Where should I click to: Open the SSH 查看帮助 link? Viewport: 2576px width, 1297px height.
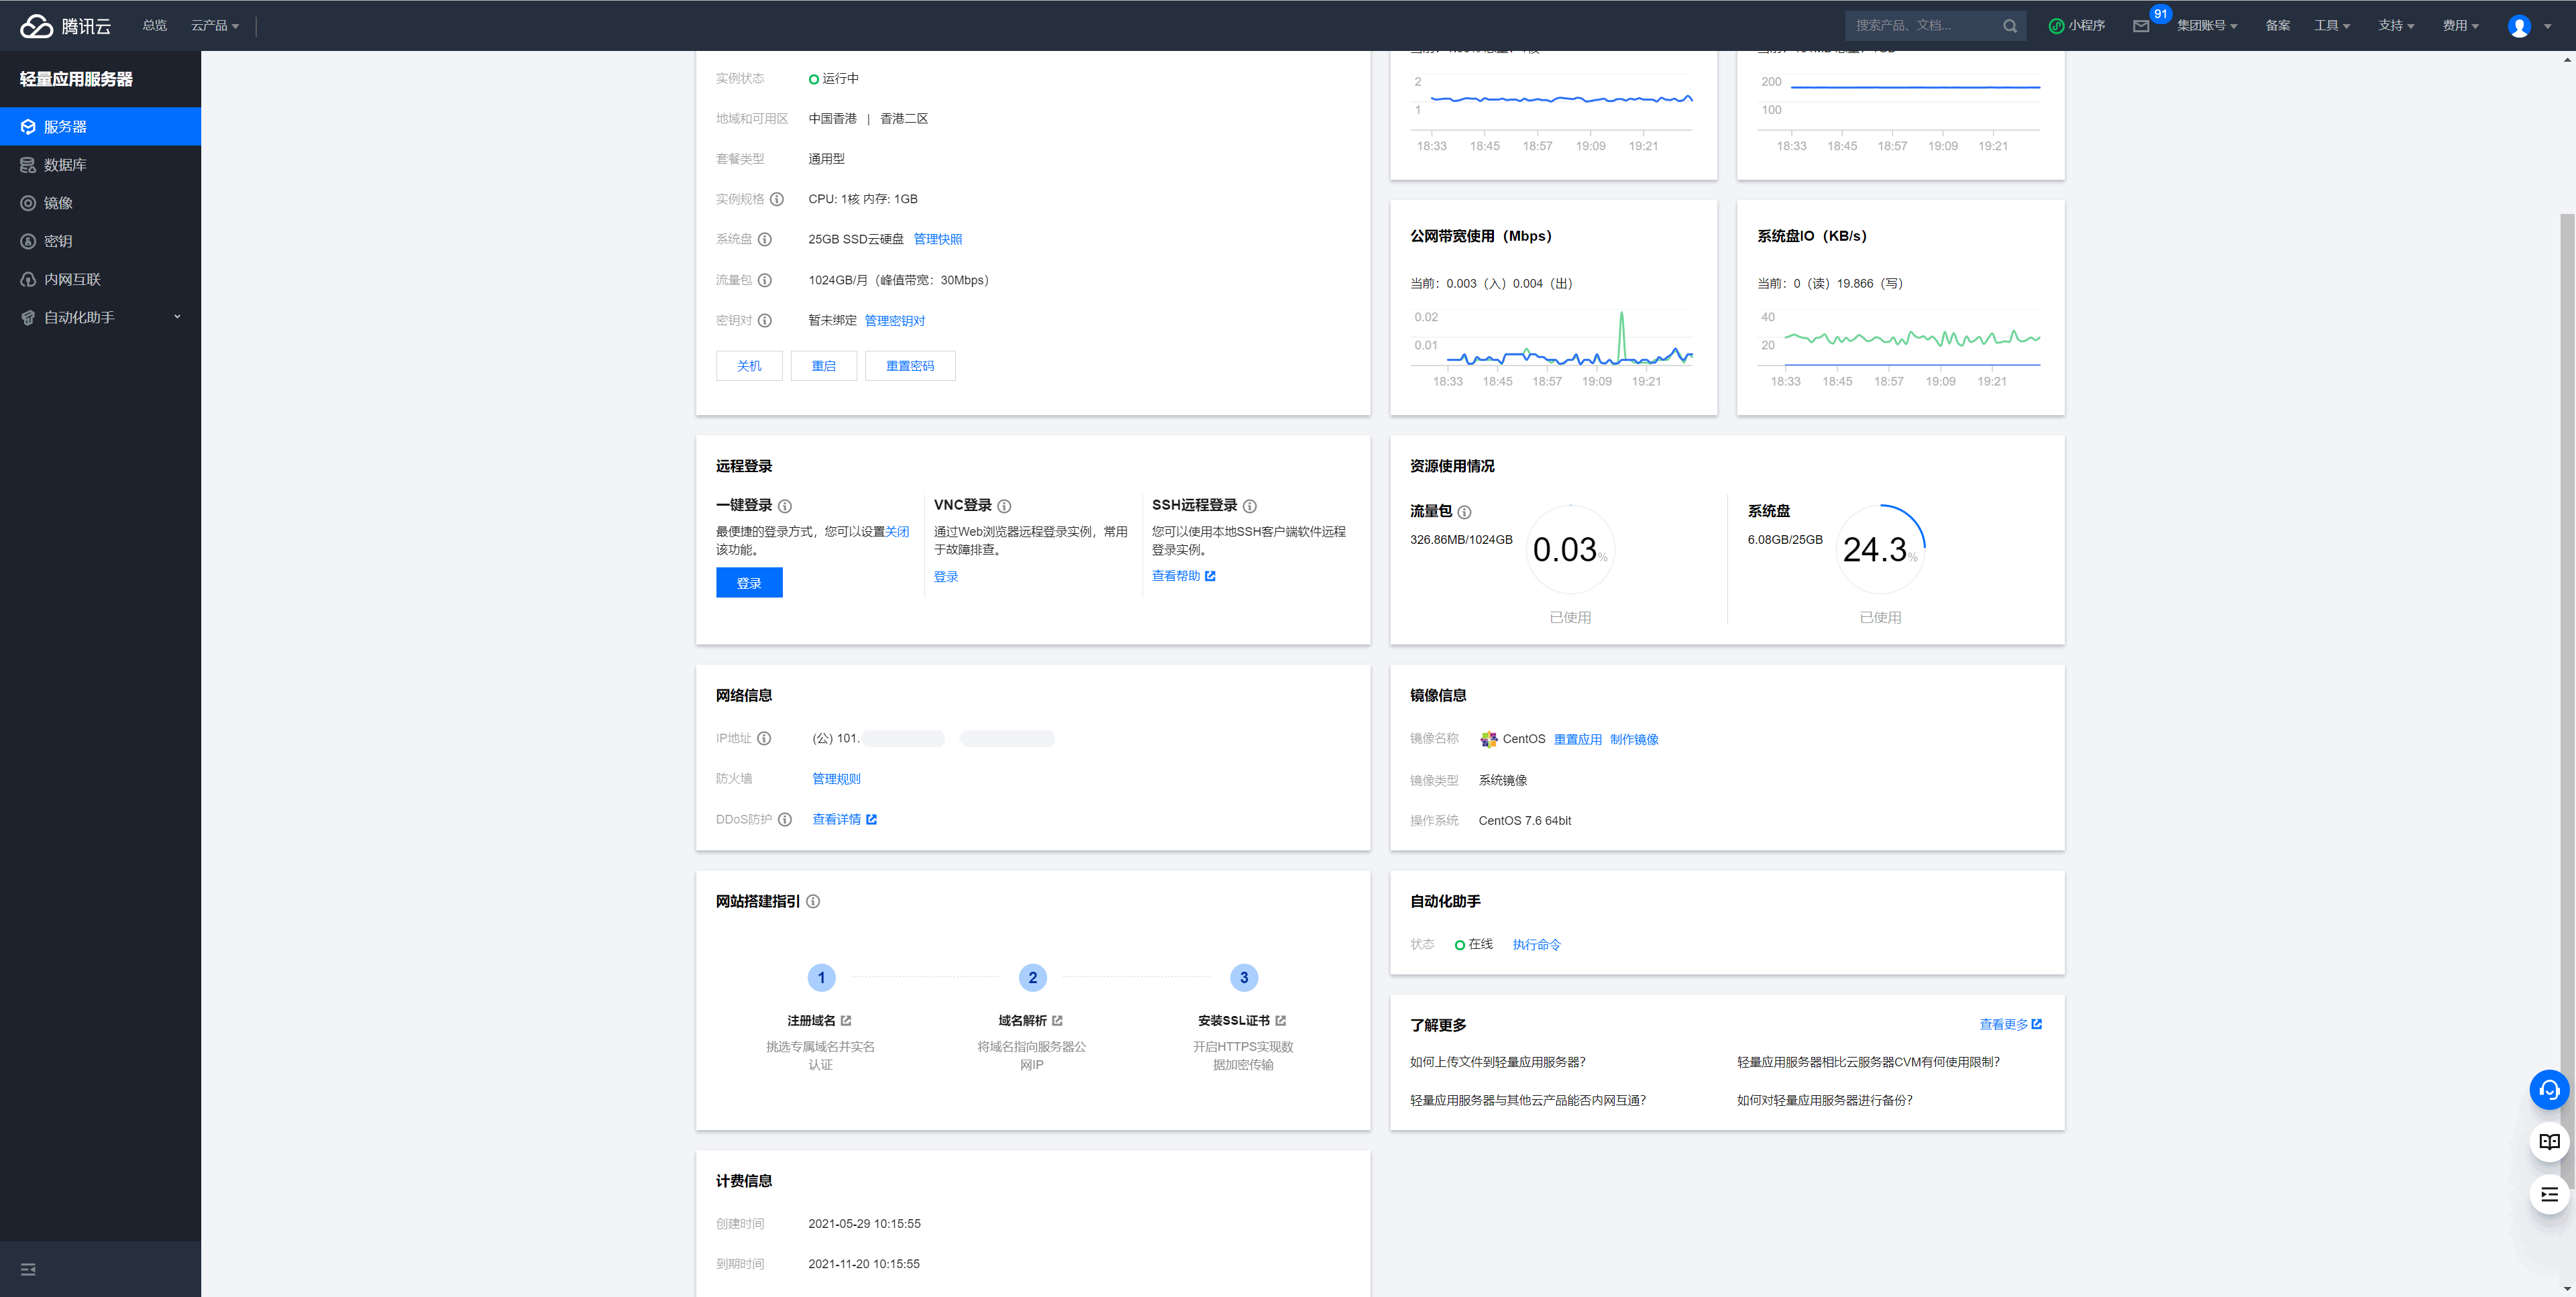1184,576
